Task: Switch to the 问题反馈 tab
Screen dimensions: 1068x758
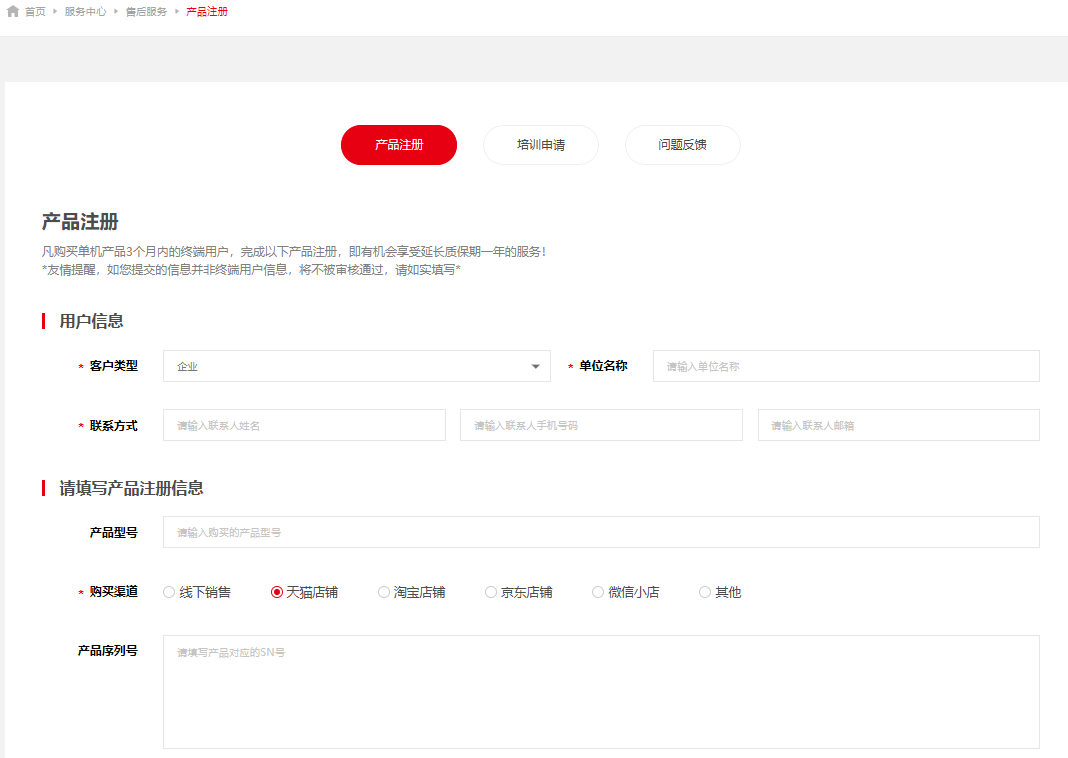Action: (682, 145)
